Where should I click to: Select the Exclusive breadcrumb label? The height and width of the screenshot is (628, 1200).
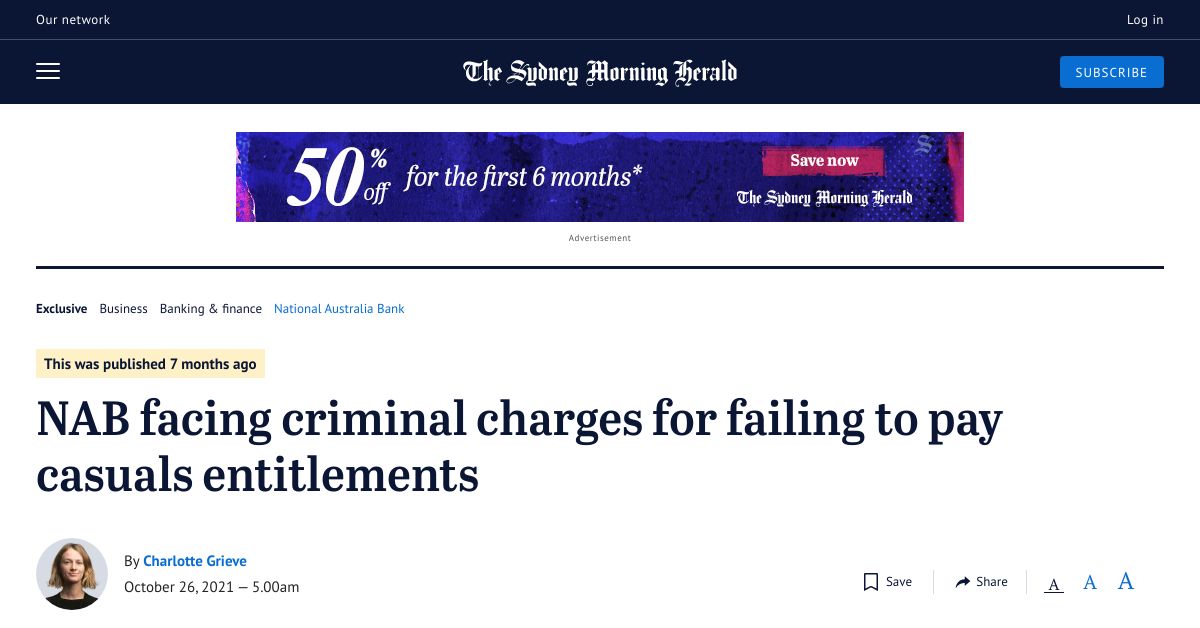pyautogui.click(x=61, y=309)
